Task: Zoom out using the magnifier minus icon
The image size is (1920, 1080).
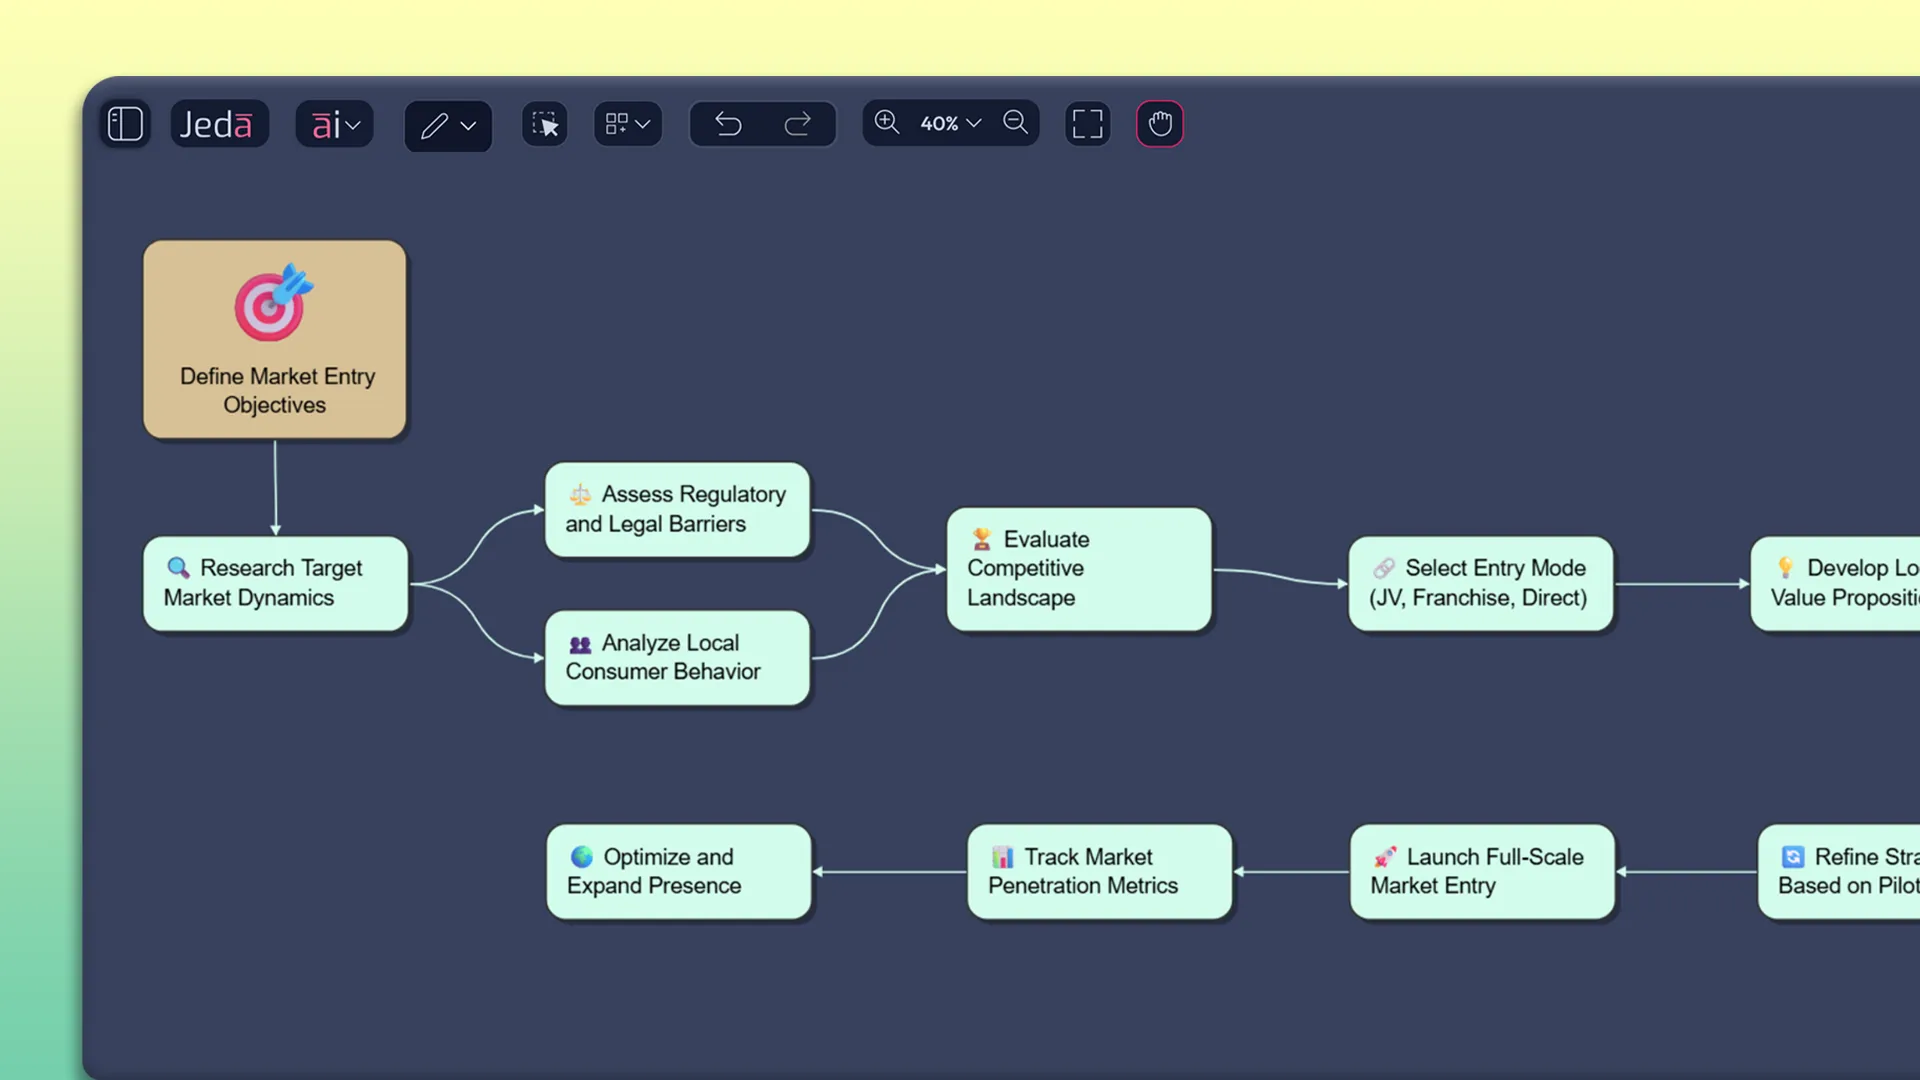Action: (x=1015, y=122)
